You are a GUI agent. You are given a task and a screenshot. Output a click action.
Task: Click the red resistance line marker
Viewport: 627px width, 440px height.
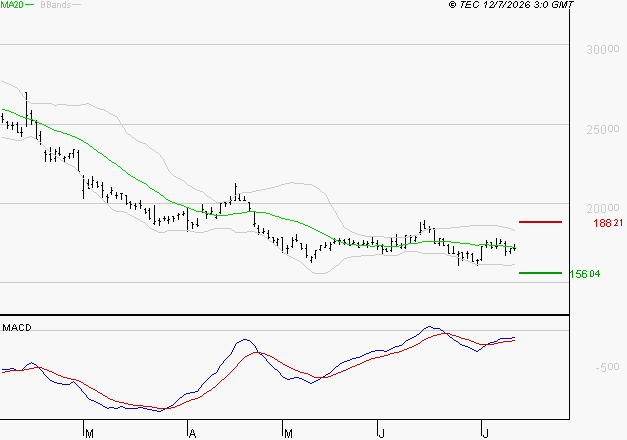(540, 222)
